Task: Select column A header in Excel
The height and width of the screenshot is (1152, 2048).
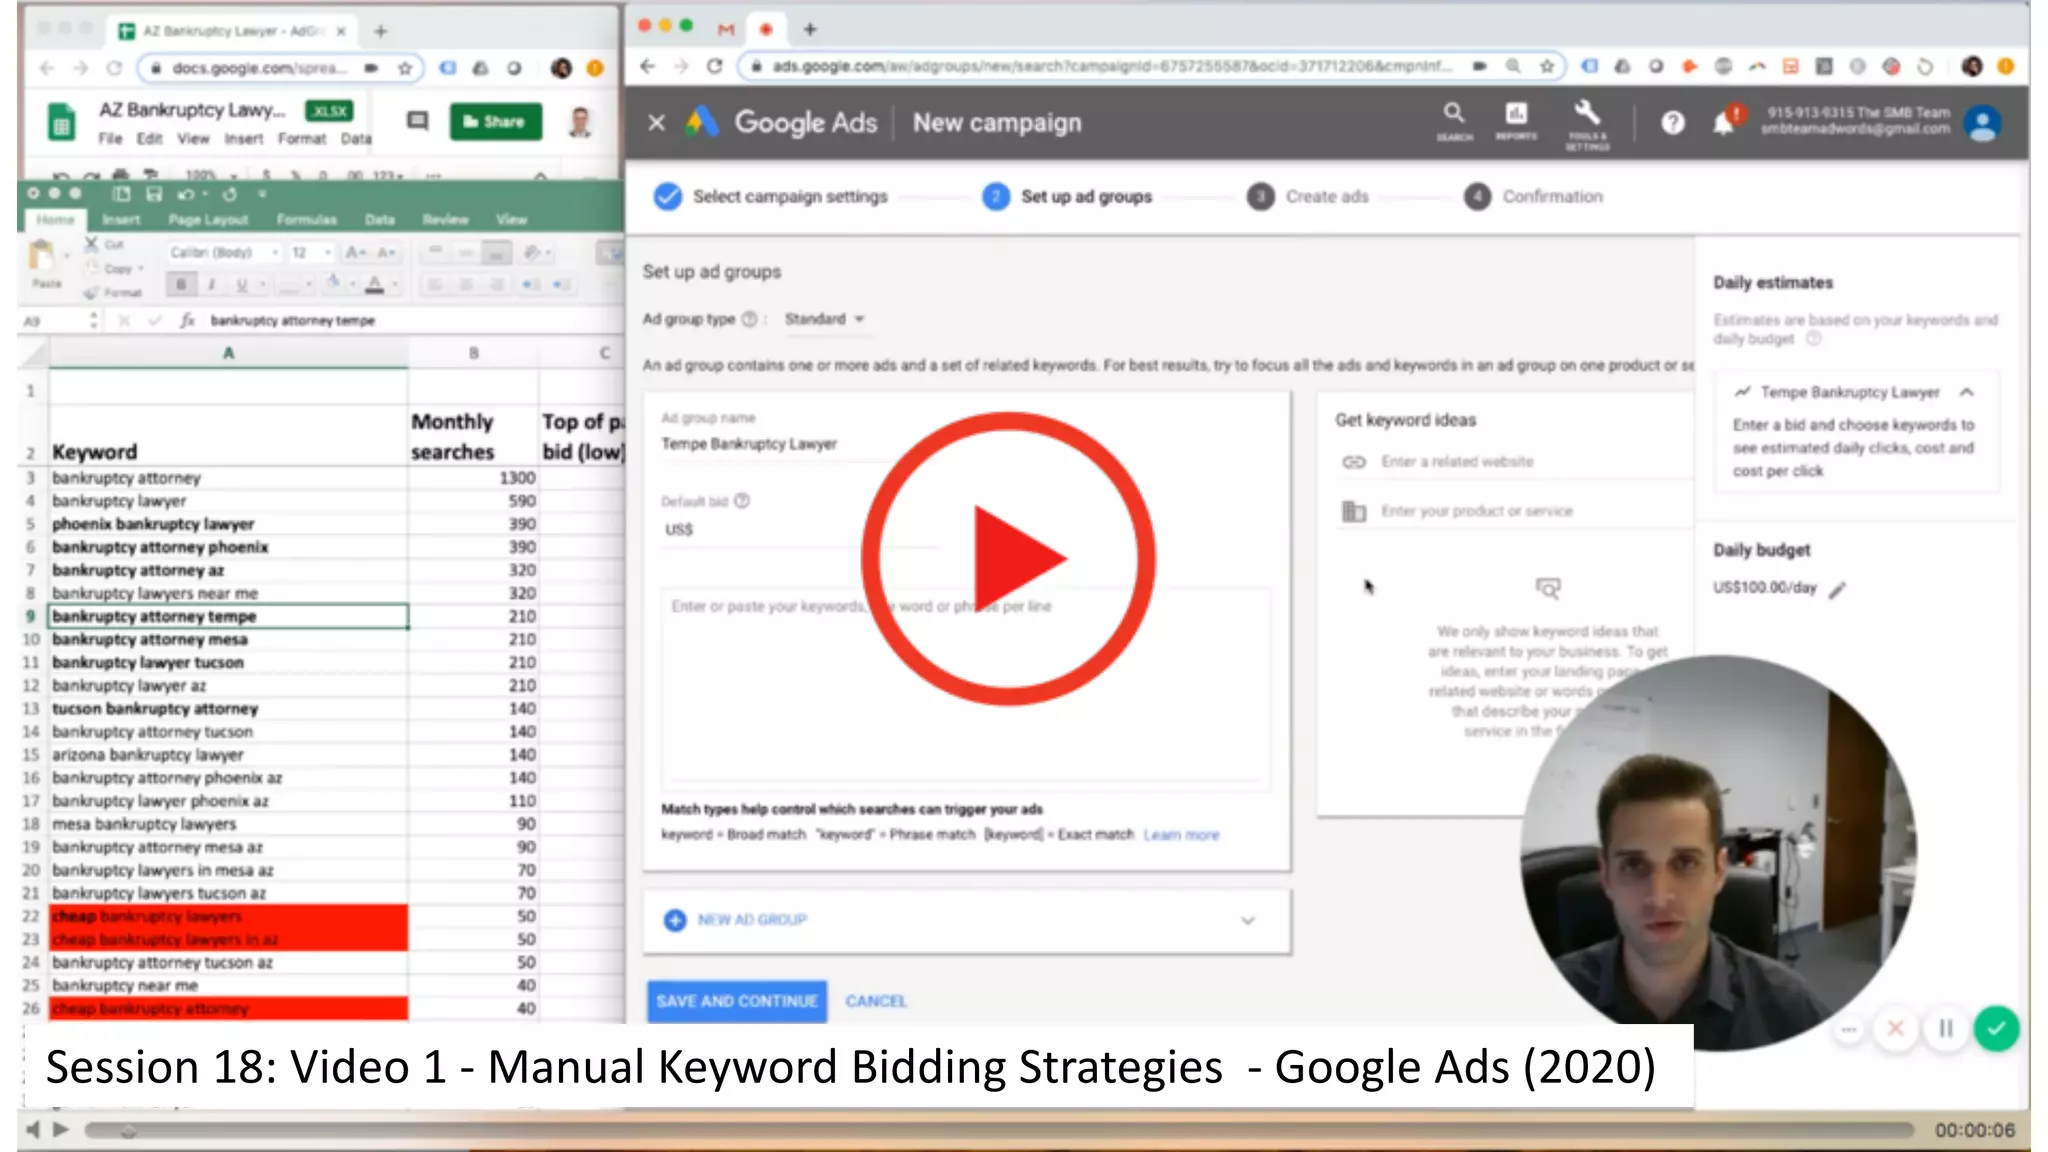Action: (228, 352)
